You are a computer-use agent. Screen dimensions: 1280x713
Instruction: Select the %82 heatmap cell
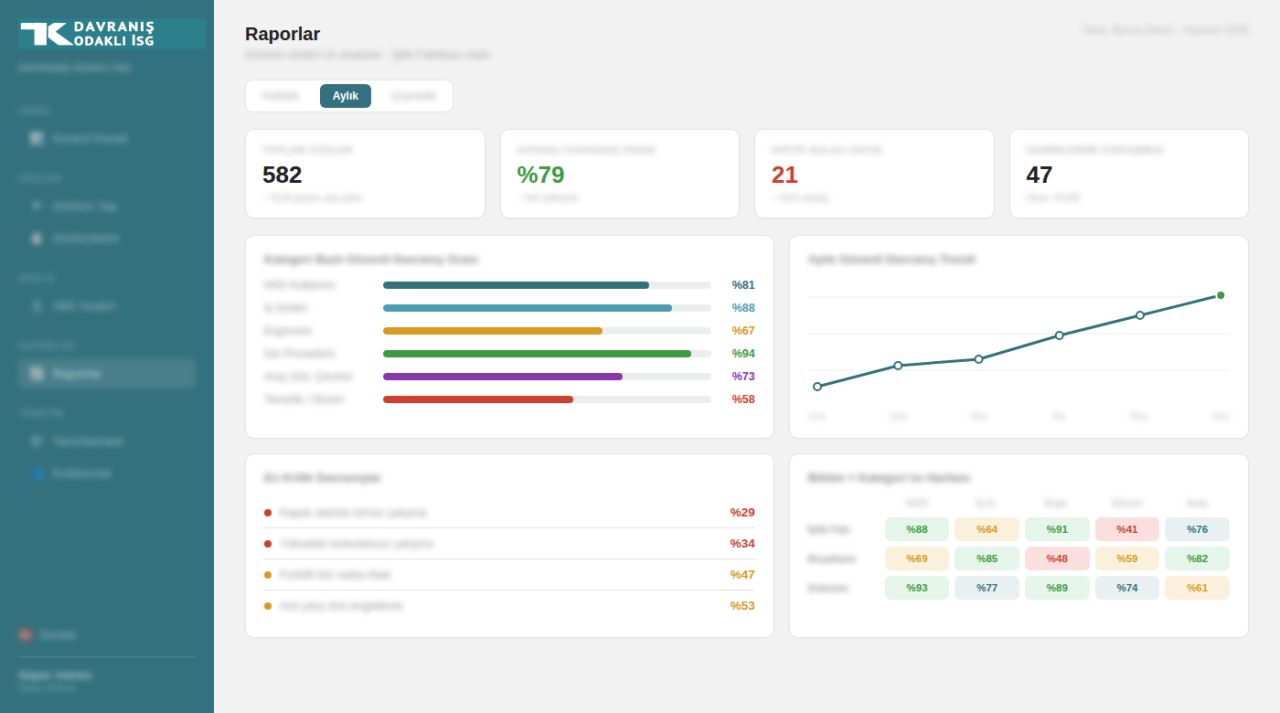pyautogui.click(x=1197, y=558)
